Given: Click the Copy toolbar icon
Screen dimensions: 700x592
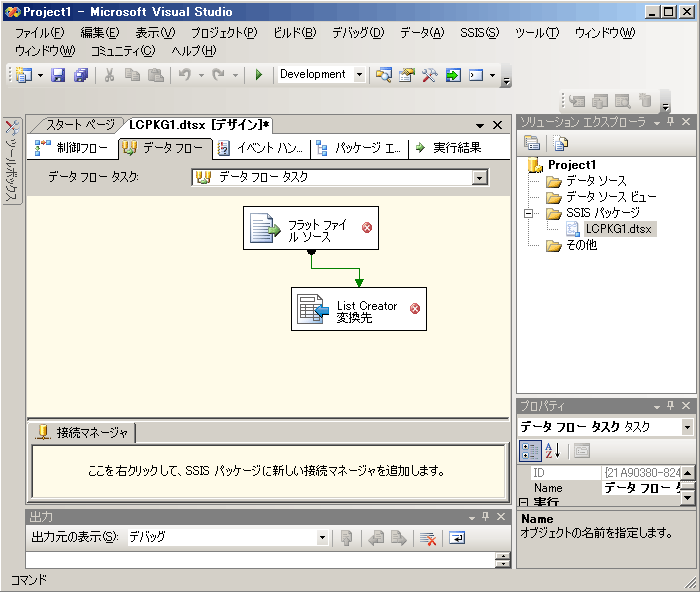Looking at the screenshot, I should tap(132, 75).
